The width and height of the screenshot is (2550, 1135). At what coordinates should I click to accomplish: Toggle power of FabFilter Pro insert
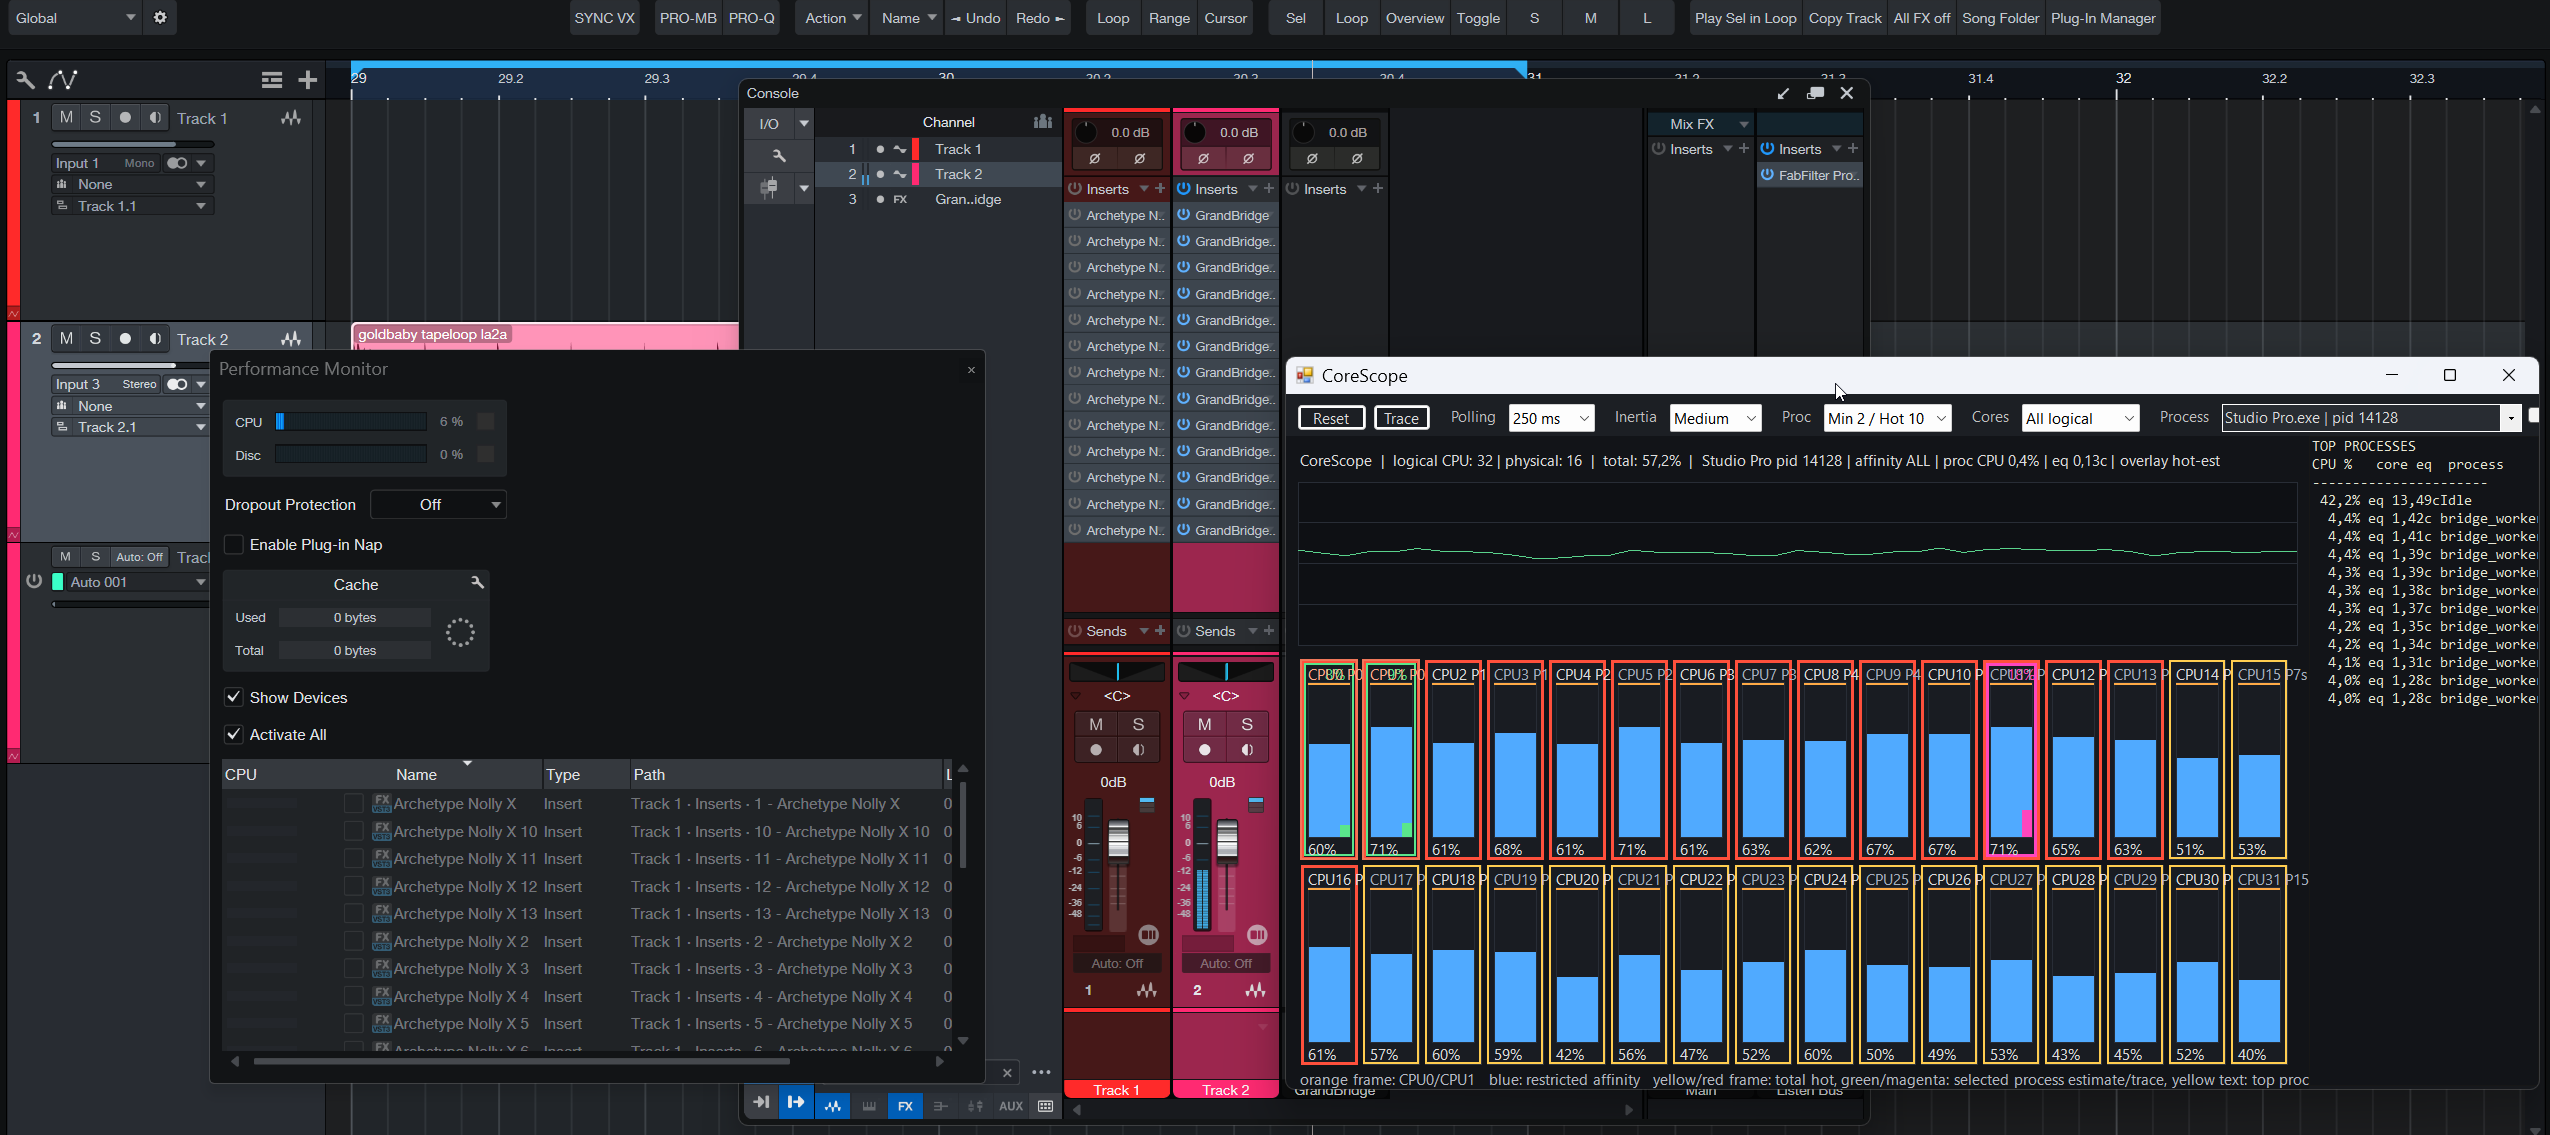[x=1768, y=175]
